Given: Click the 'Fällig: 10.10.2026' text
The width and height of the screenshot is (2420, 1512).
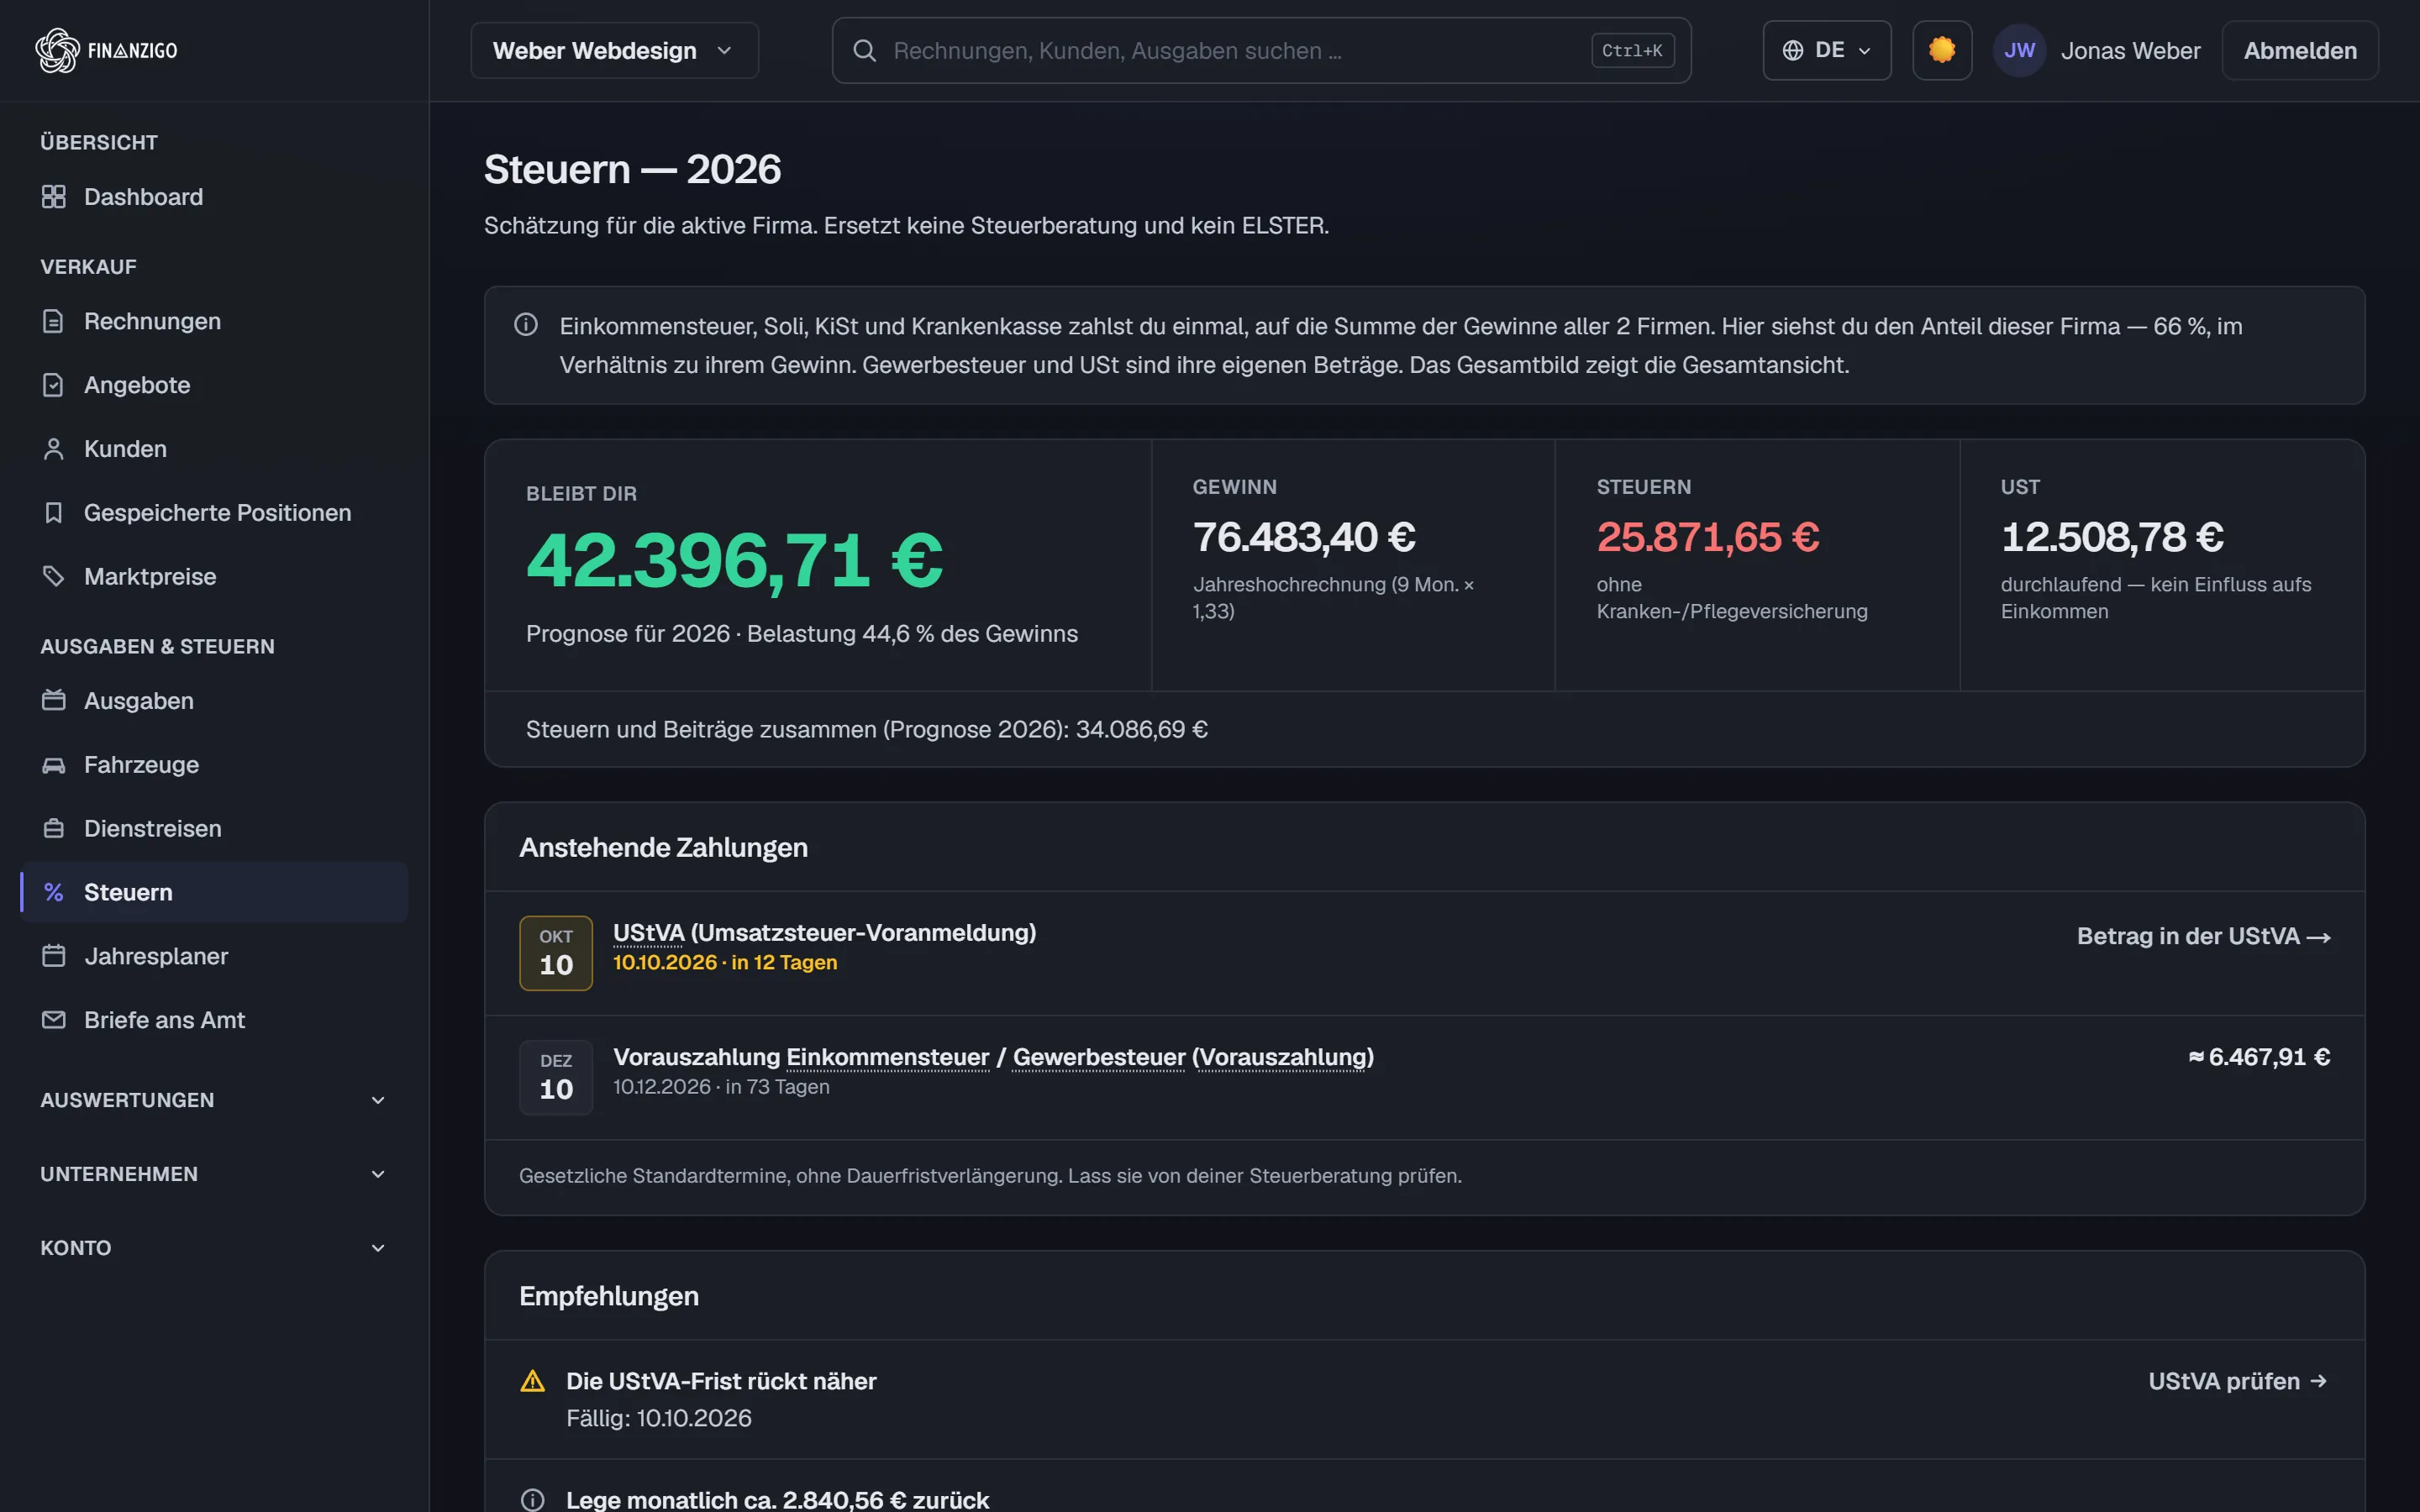Looking at the screenshot, I should (659, 1418).
